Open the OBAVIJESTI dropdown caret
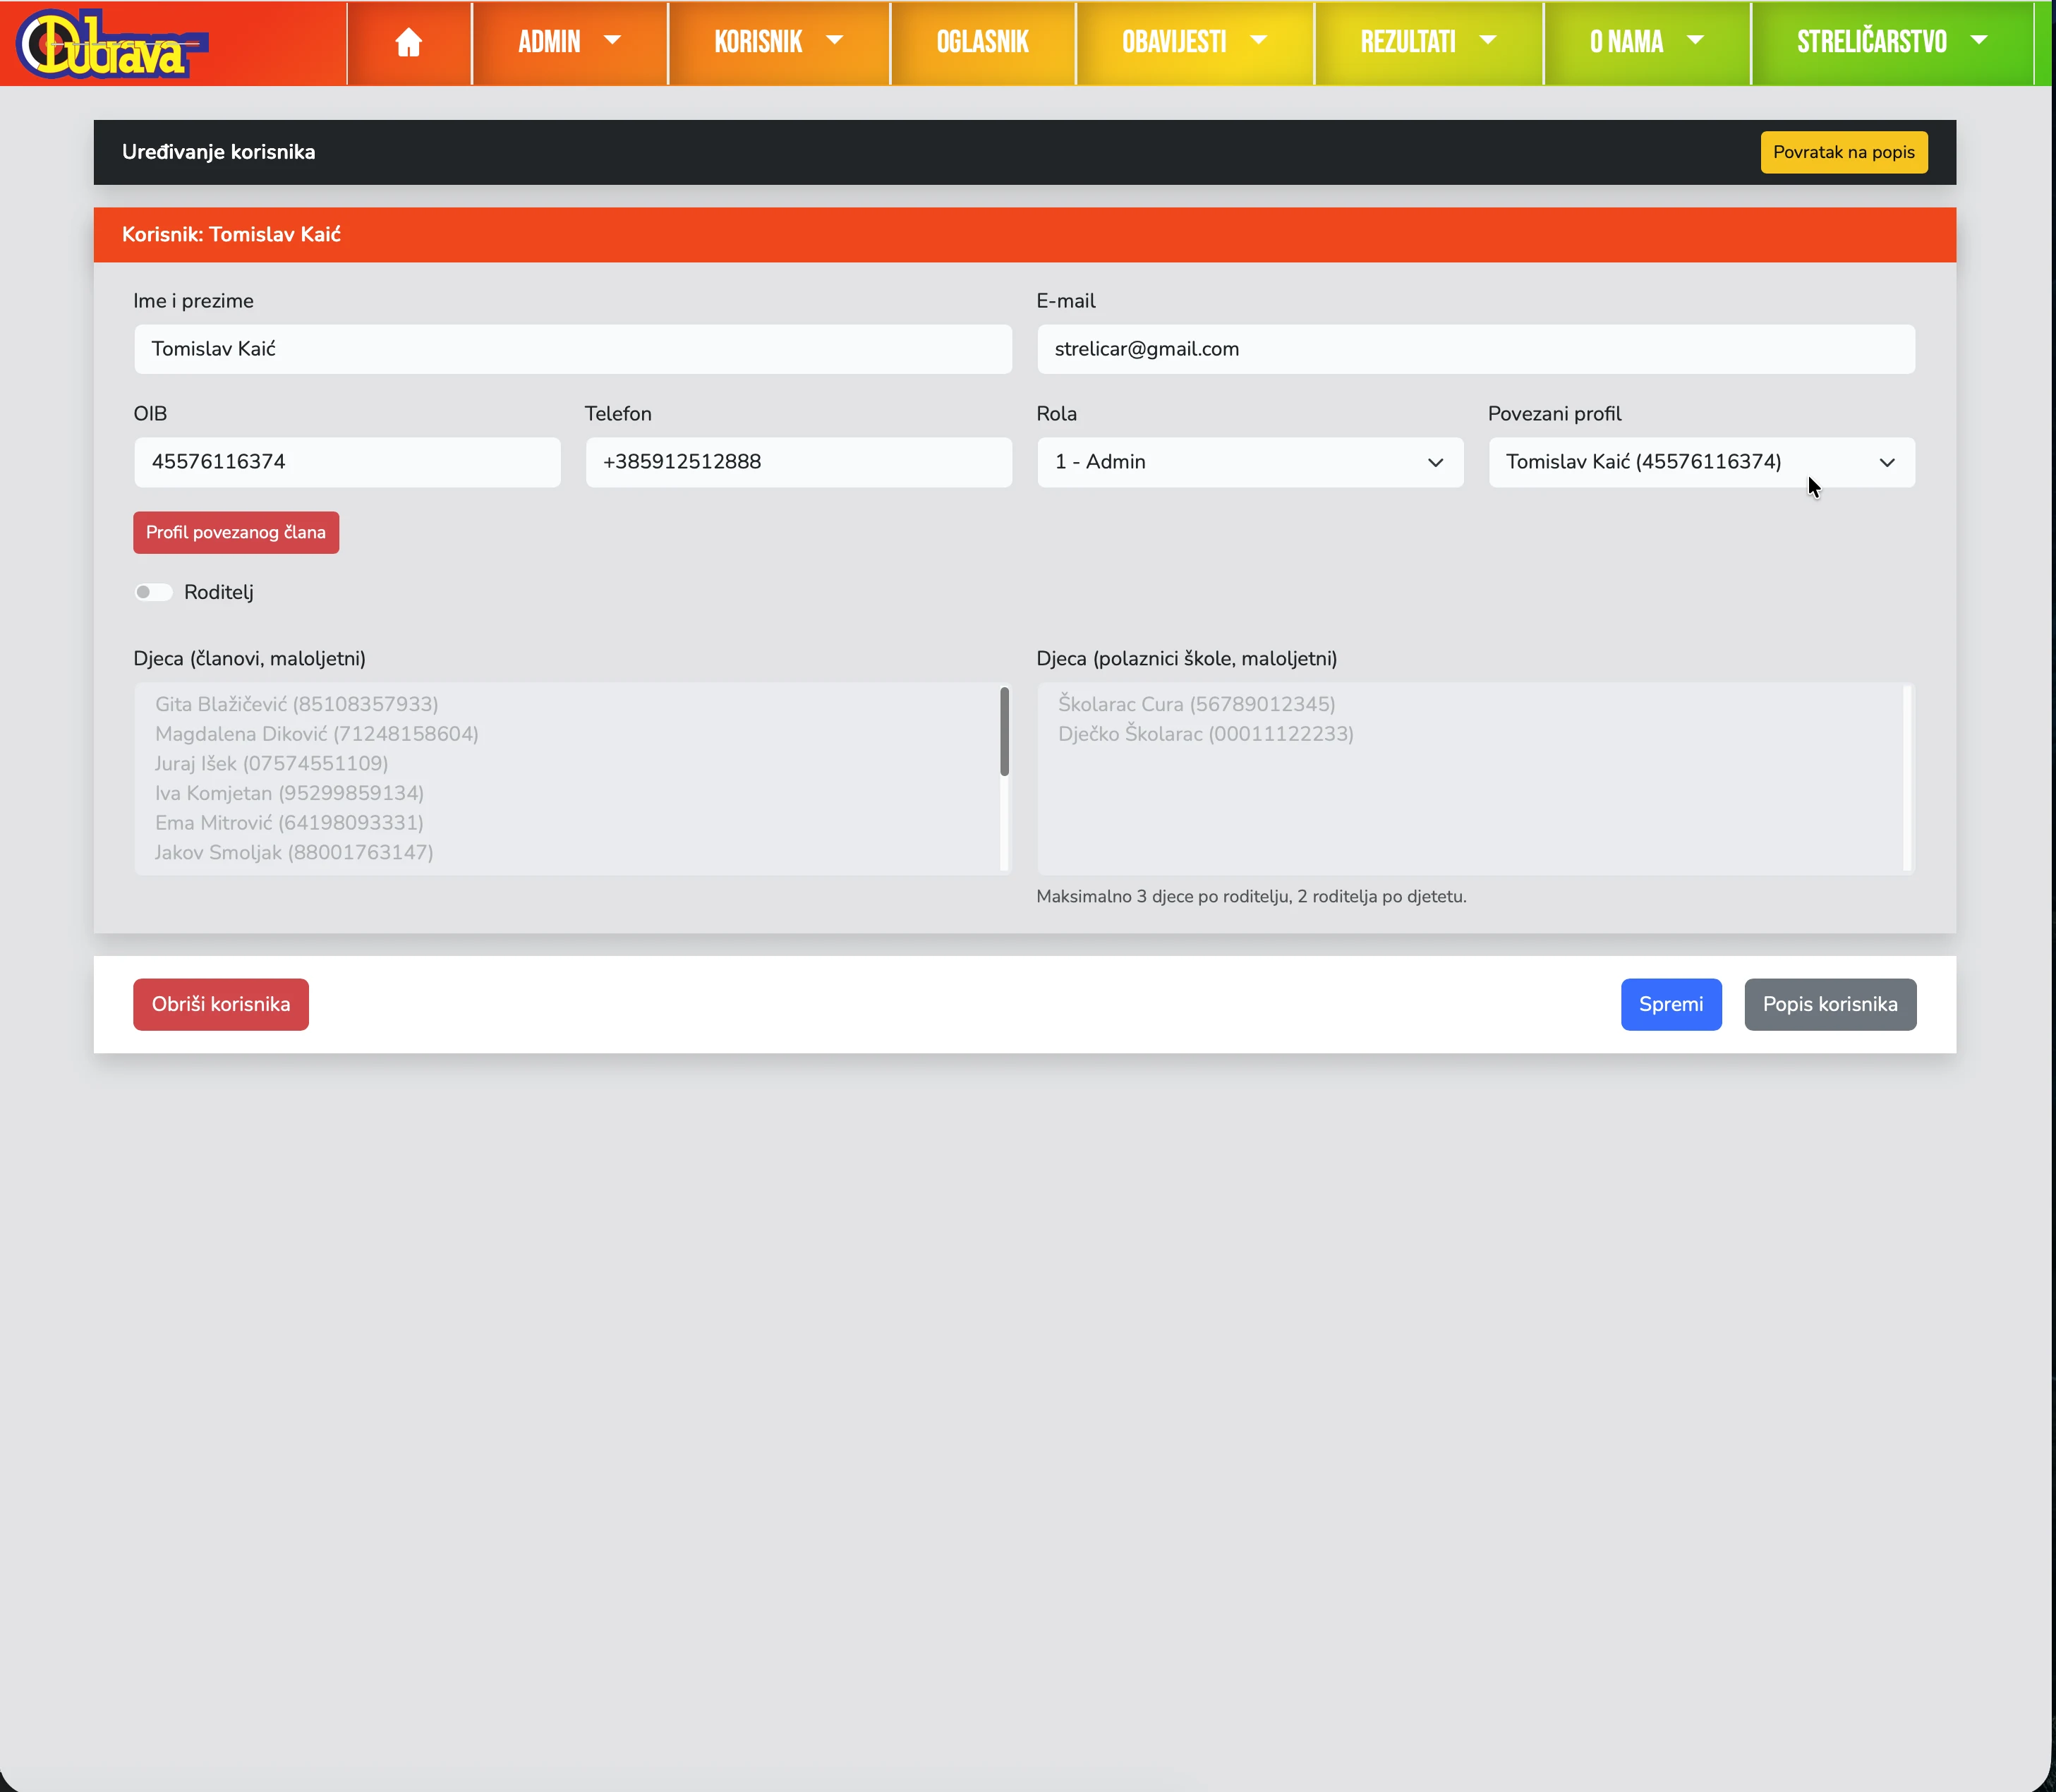Image resolution: width=2056 pixels, height=1792 pixels. (1258, 41)
